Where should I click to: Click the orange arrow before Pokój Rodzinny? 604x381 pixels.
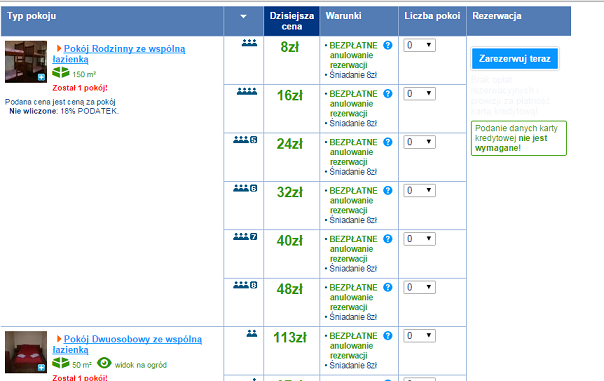coord(59,49)
